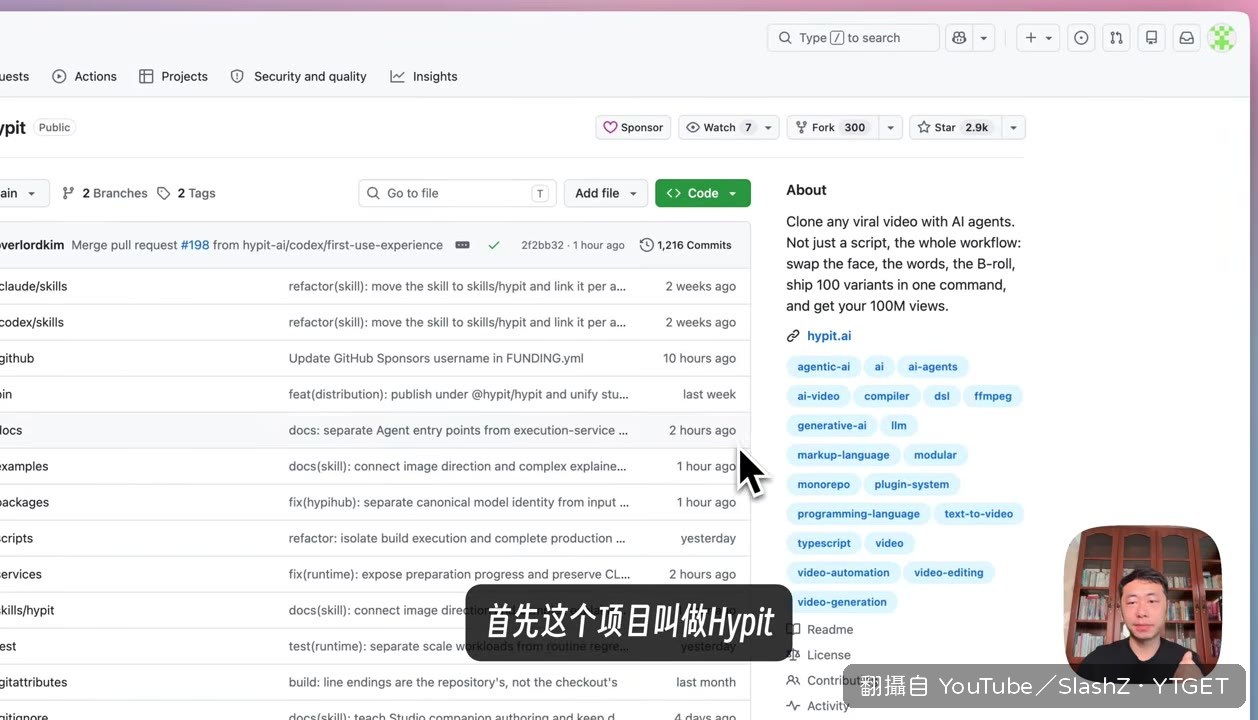Image resolution: width=1258 pixels, height=720 pixels.
Task: Focus the Type / to search field
Action: pyautogui.click(x=853, y=38)
